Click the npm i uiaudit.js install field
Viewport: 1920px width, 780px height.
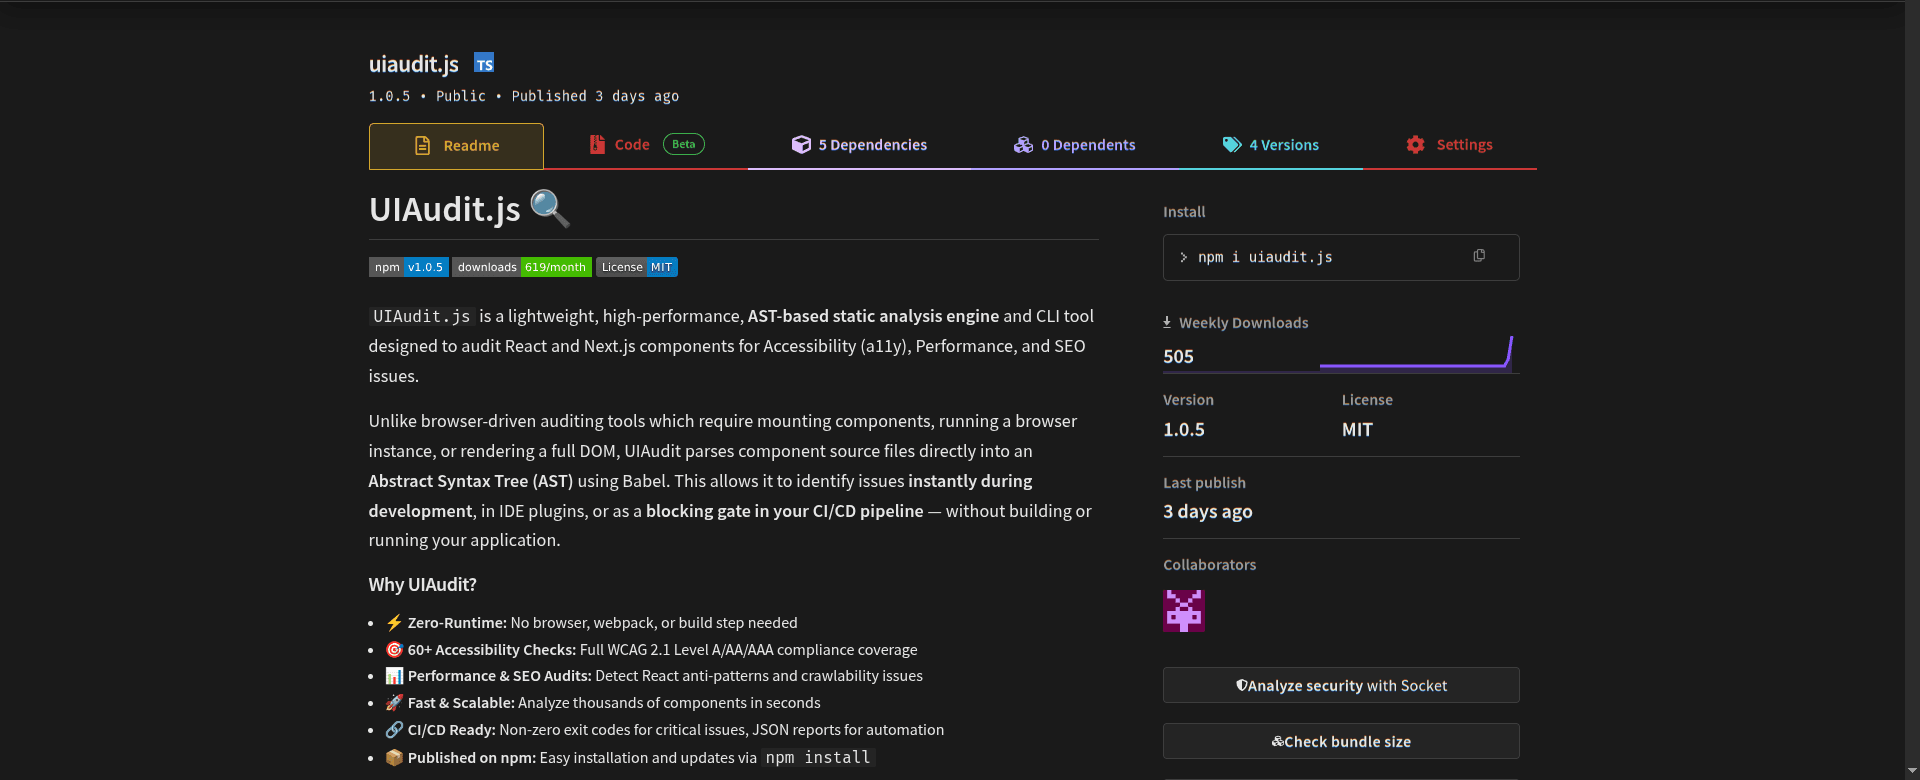point(1341,257)
